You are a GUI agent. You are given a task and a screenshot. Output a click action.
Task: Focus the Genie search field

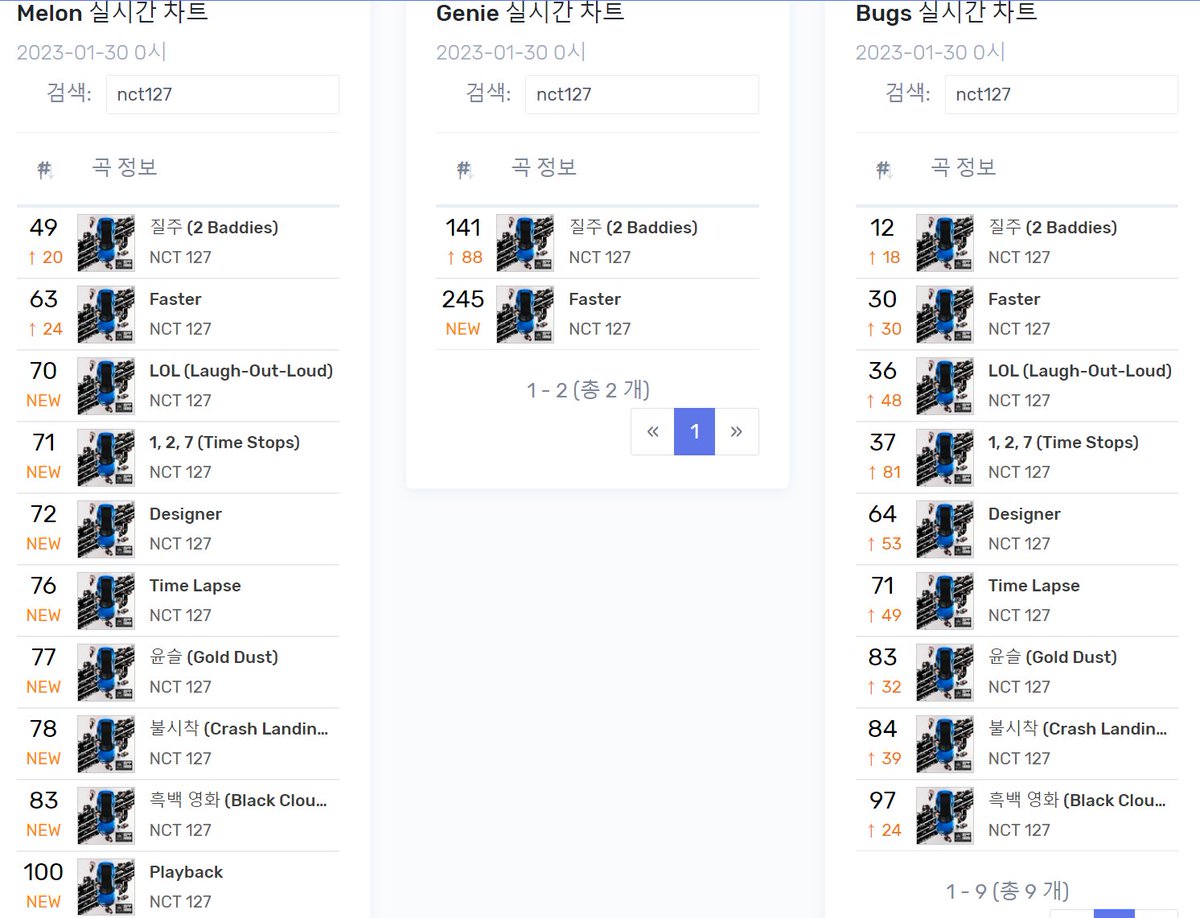coord(642,94)
